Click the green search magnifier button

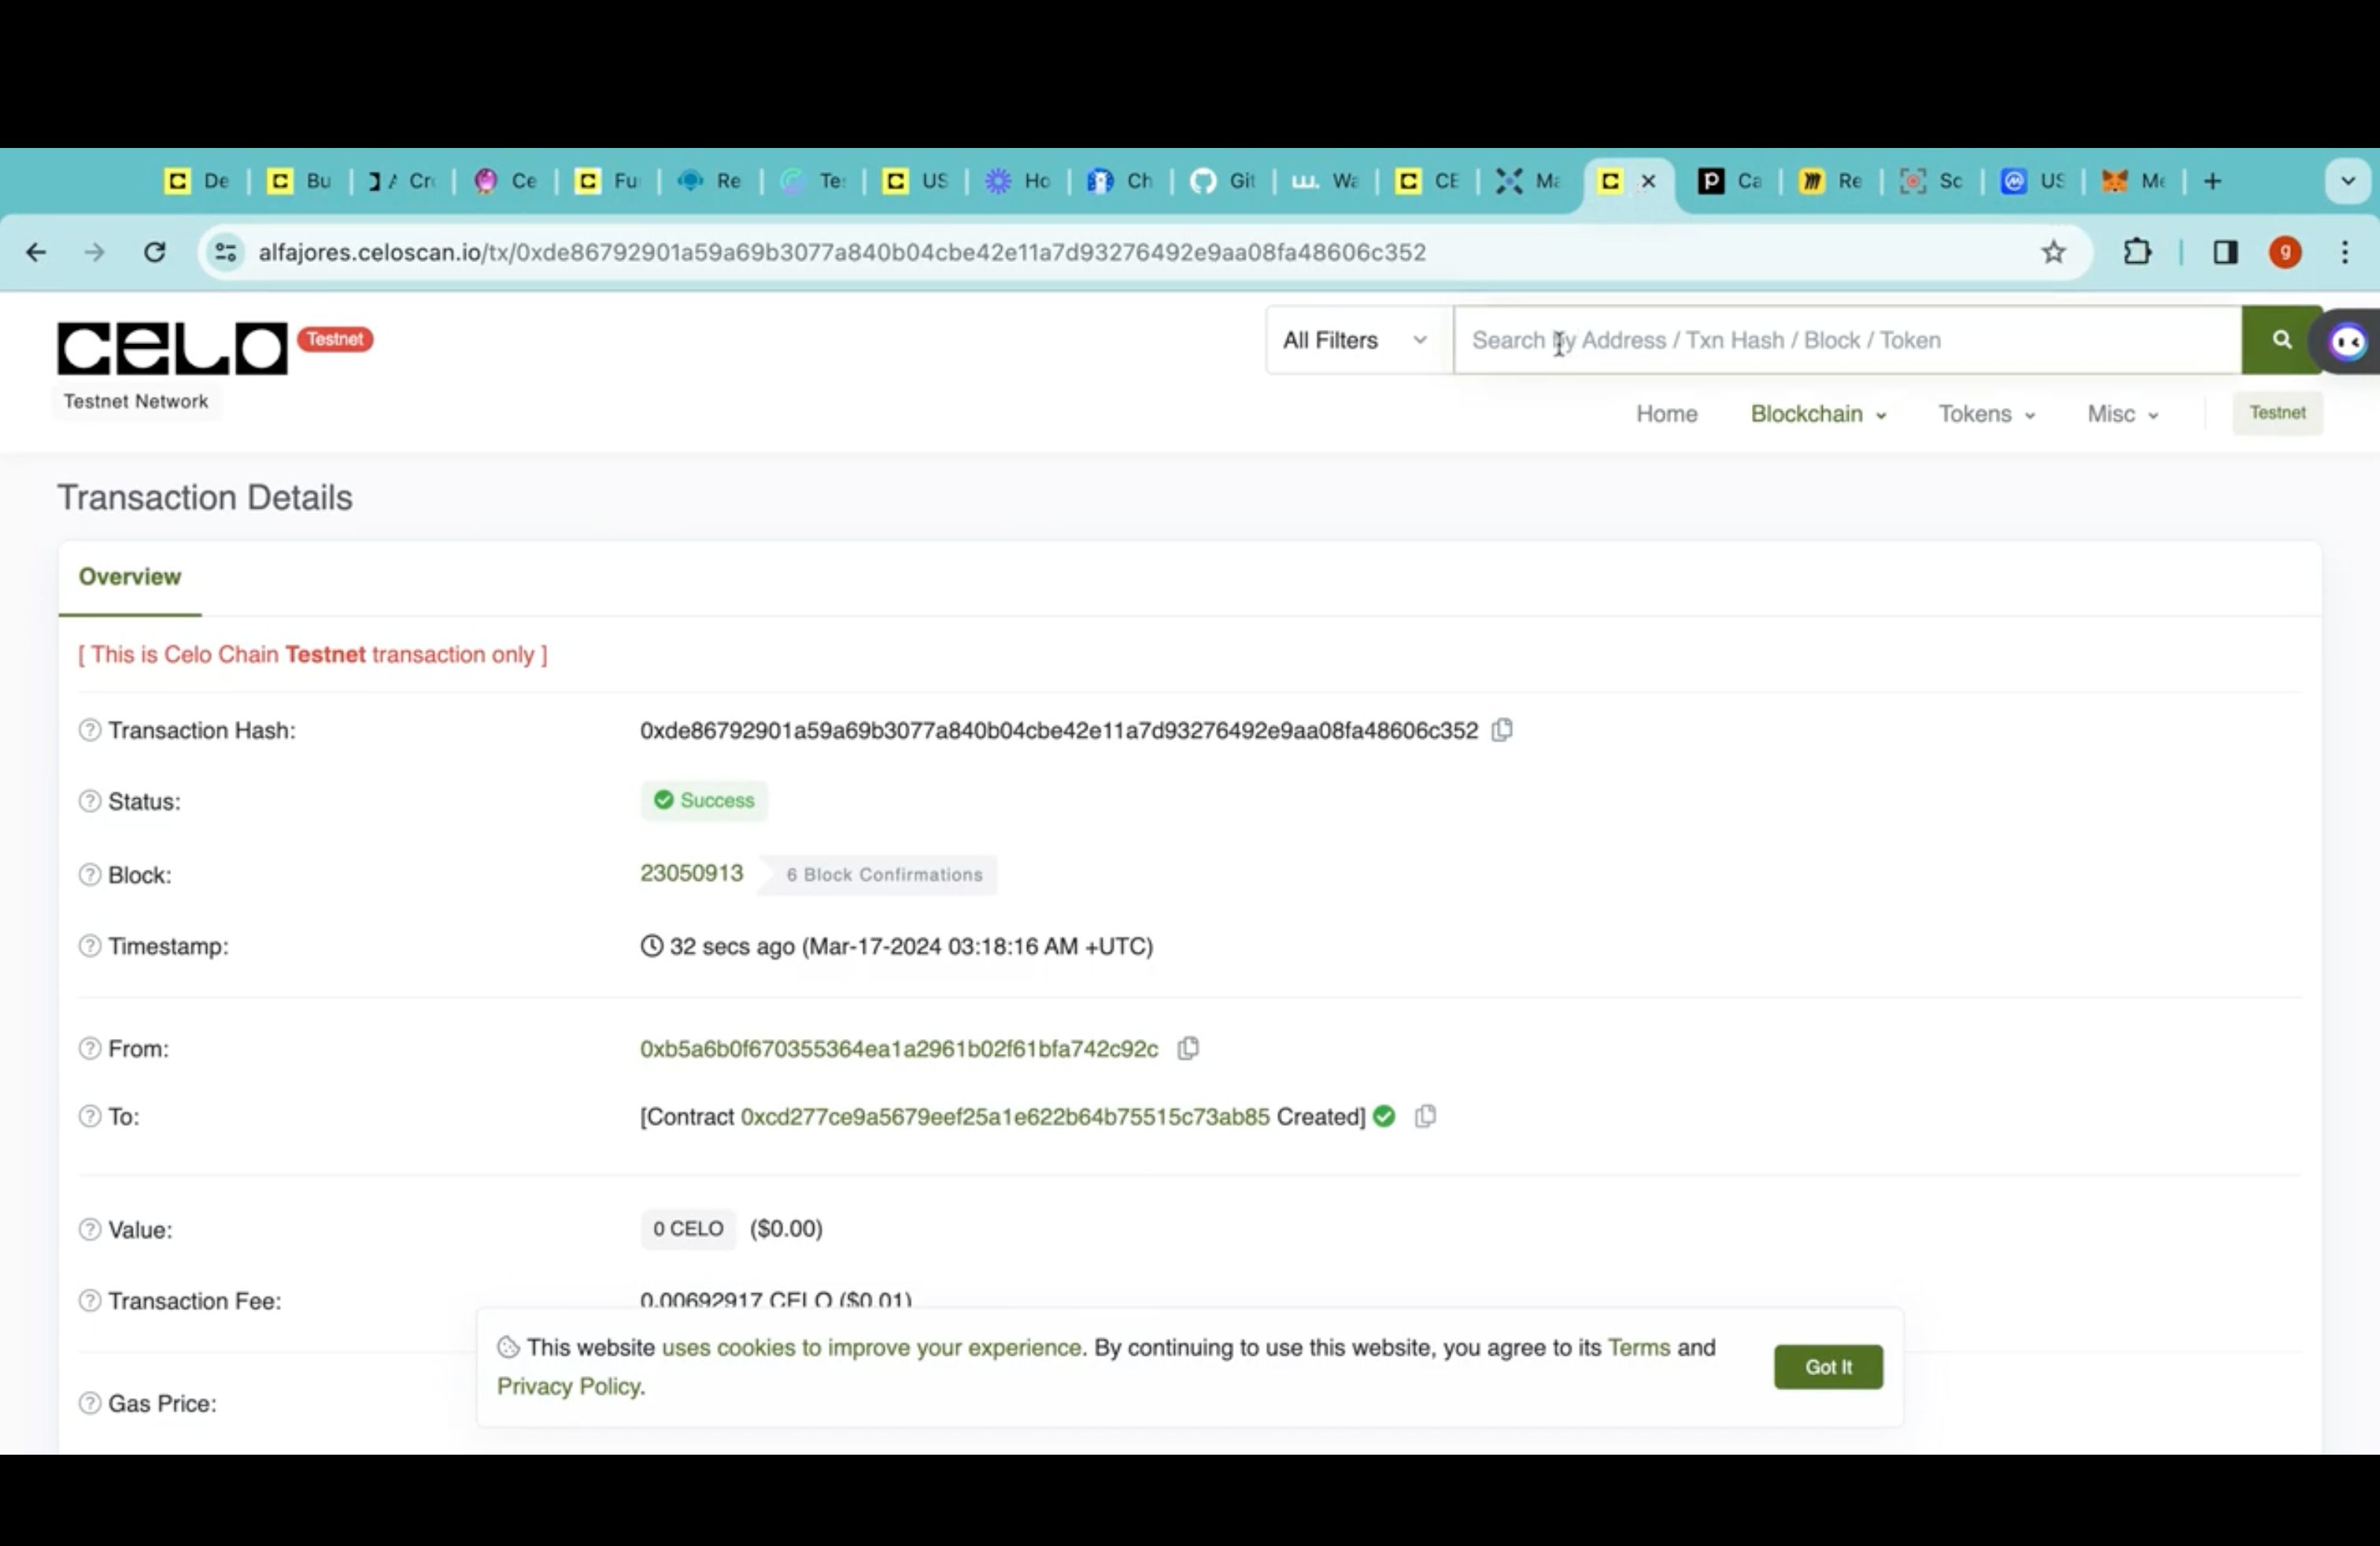2281,340
